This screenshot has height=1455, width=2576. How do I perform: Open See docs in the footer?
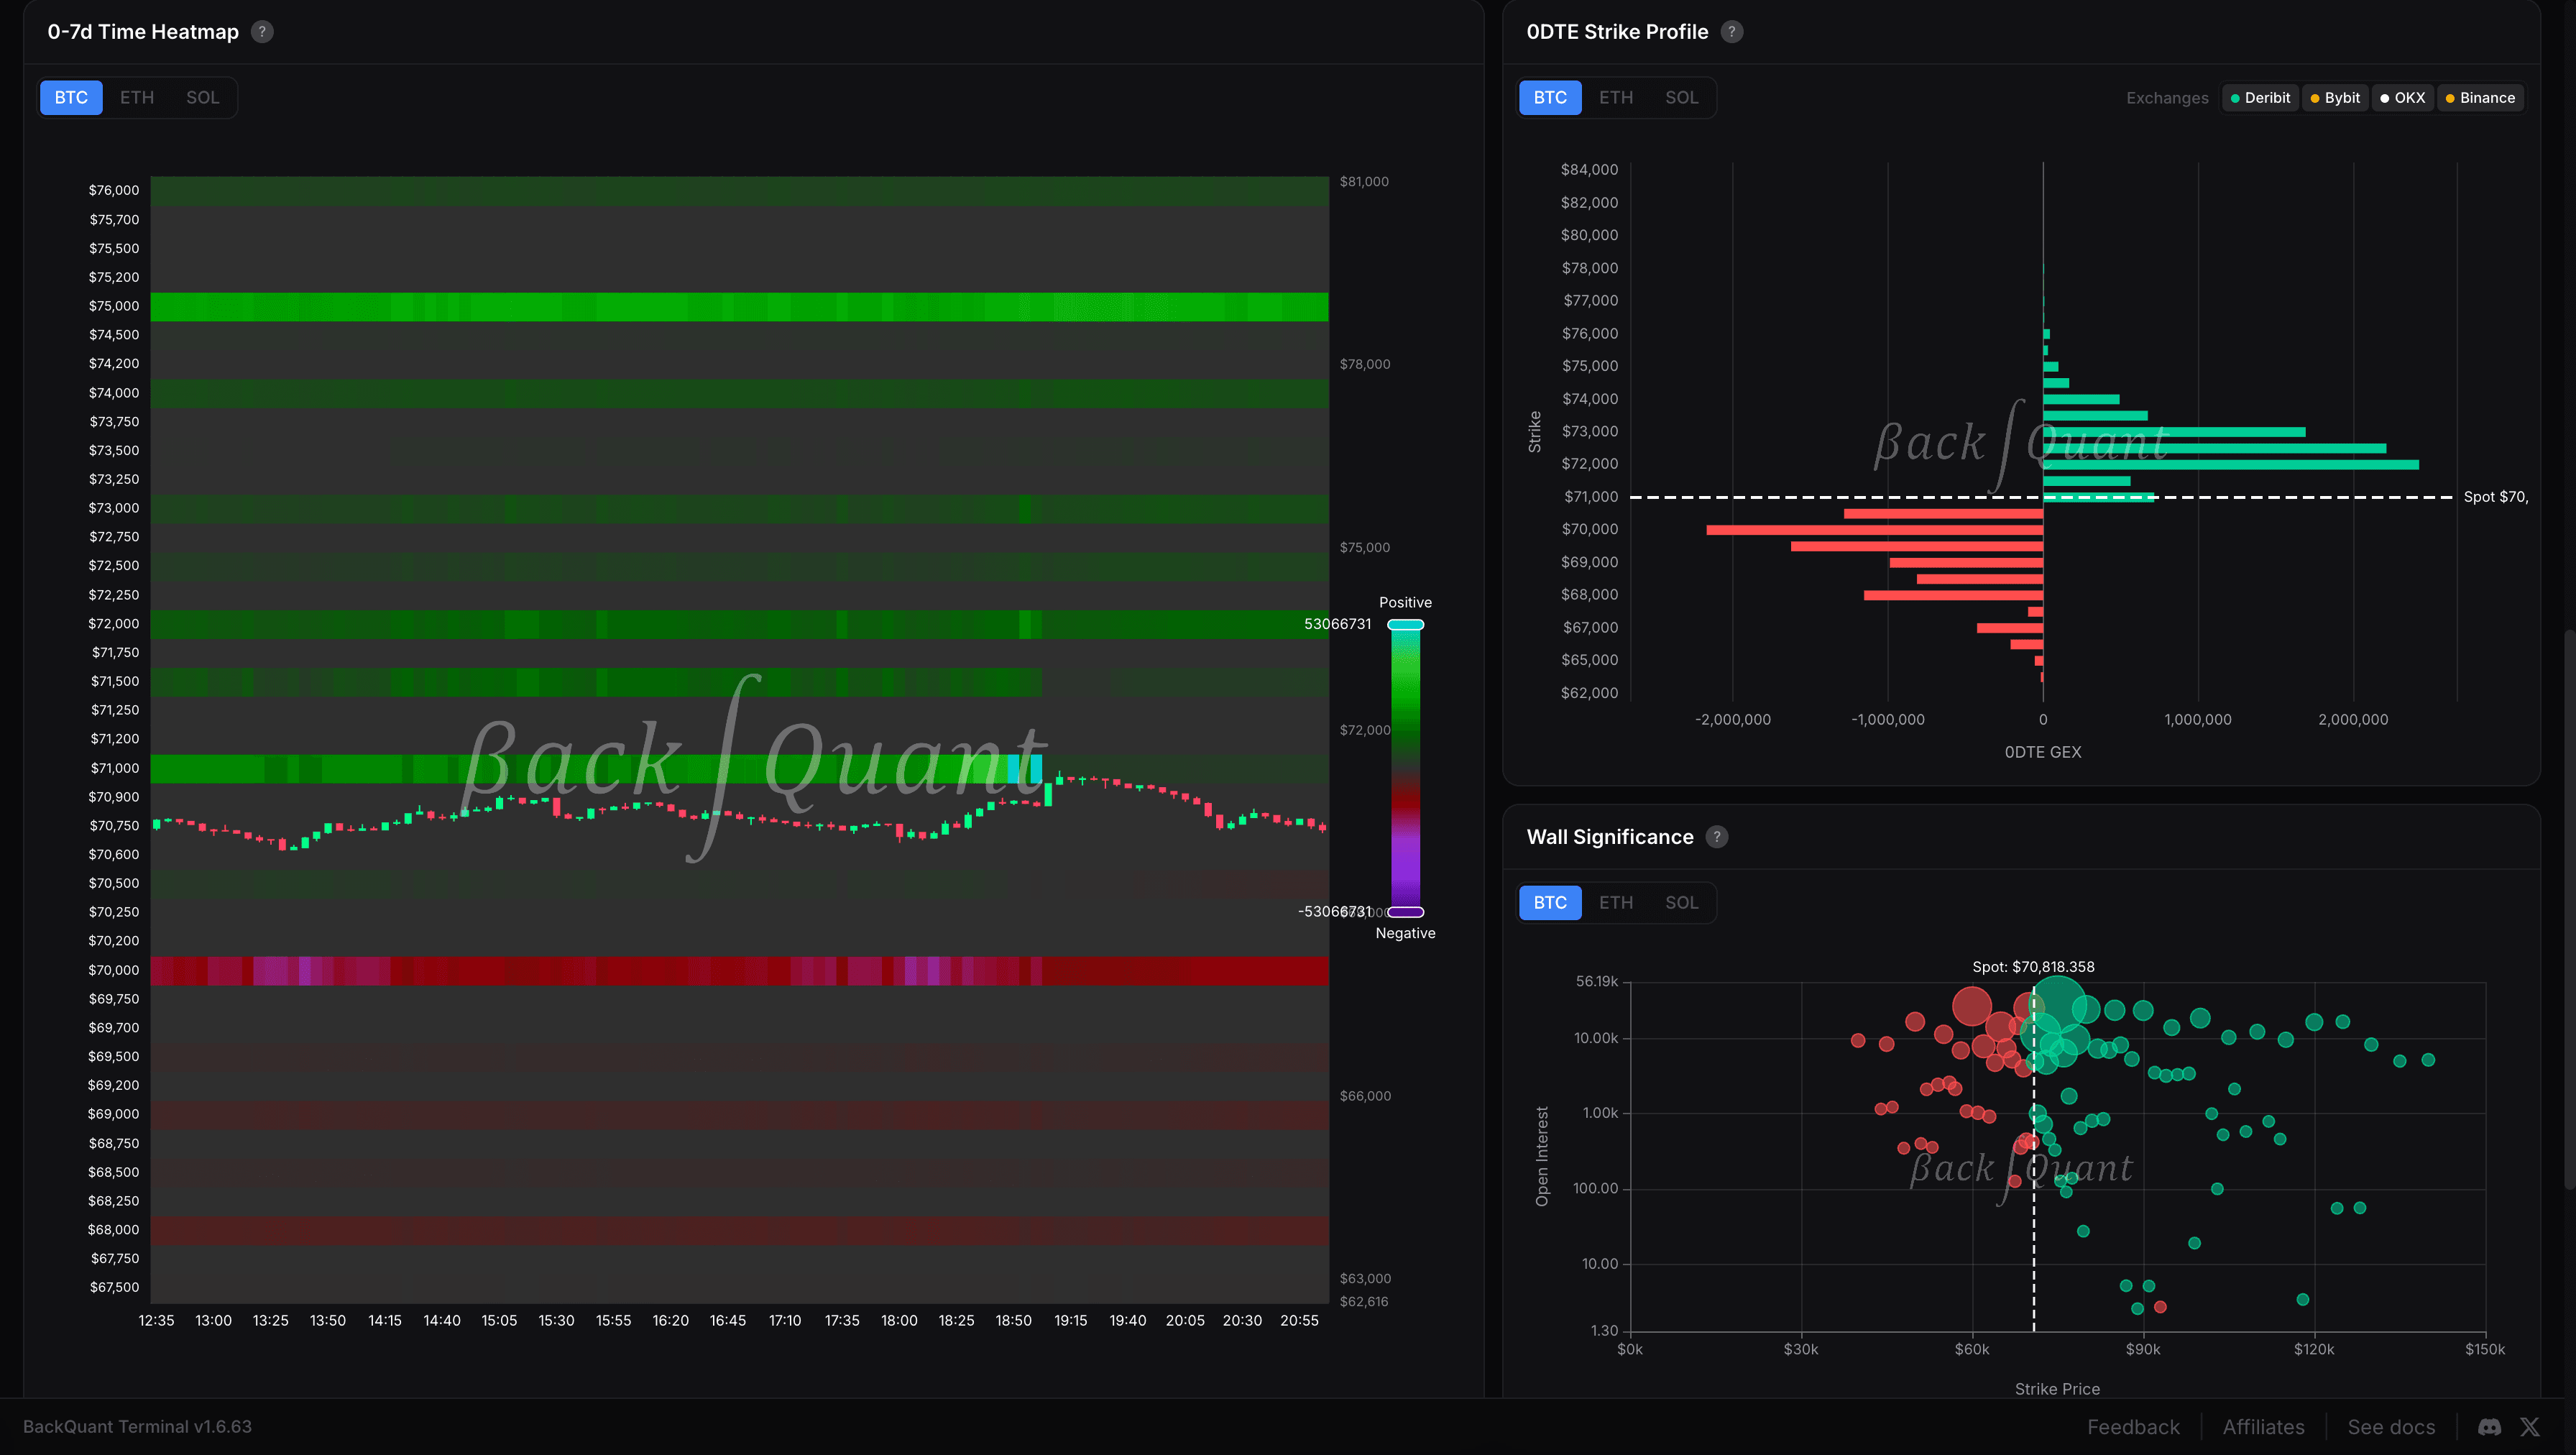point(2391,1427)
